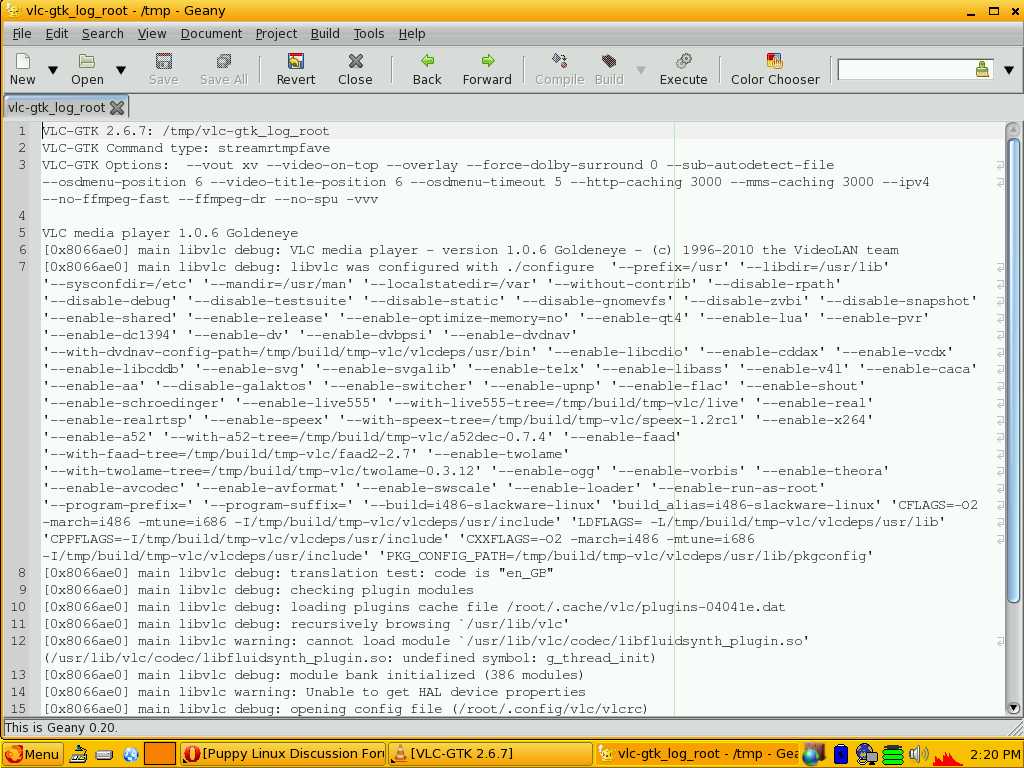Viewport: 1024px width, 768px height.
Task: Open the File menu
Action: coord(22,34)
